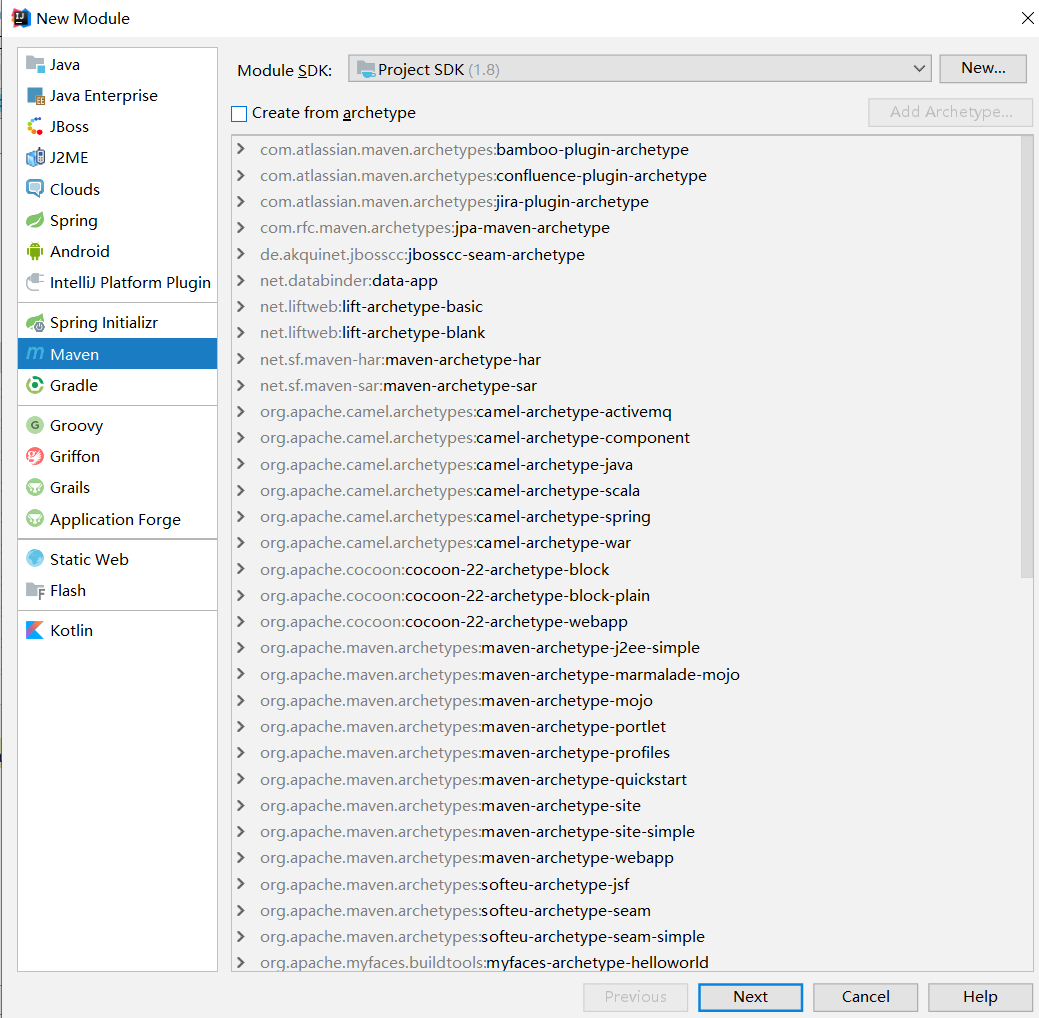
Task: Select Groovy module type label
Action: (76, 425)
